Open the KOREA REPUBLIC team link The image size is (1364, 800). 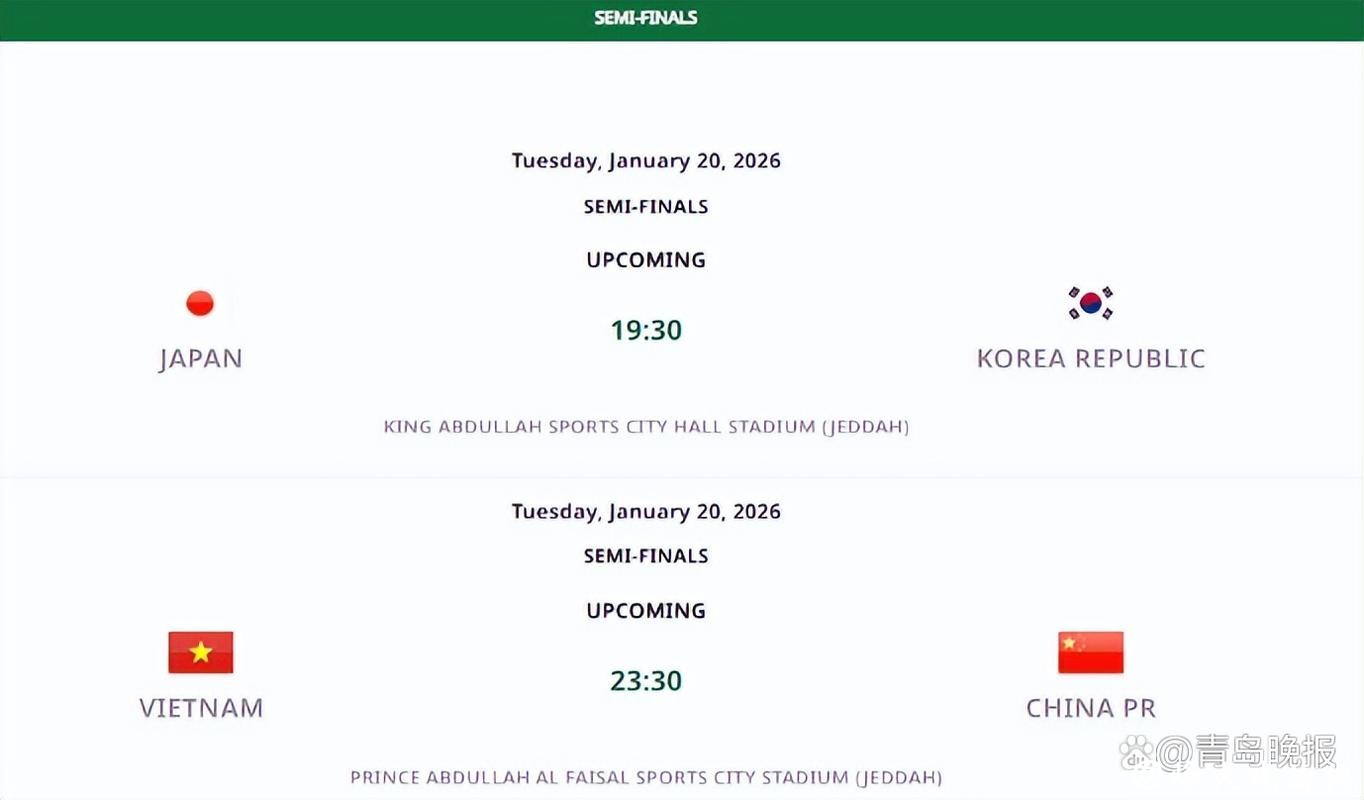point(1091,358)
